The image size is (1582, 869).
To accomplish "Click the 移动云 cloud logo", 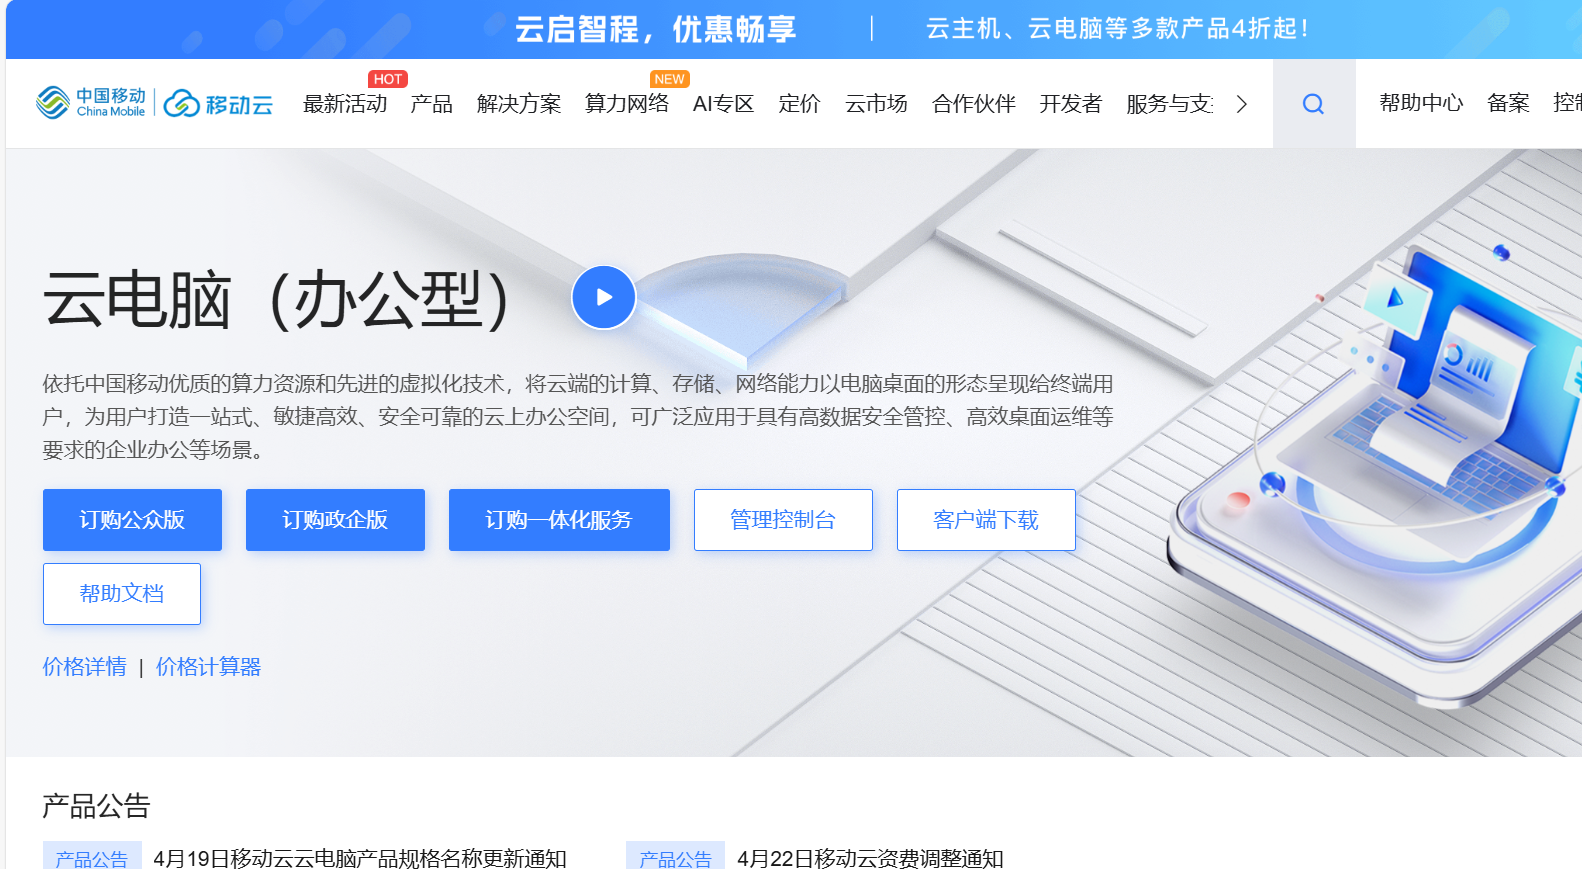I will point(218,103).
